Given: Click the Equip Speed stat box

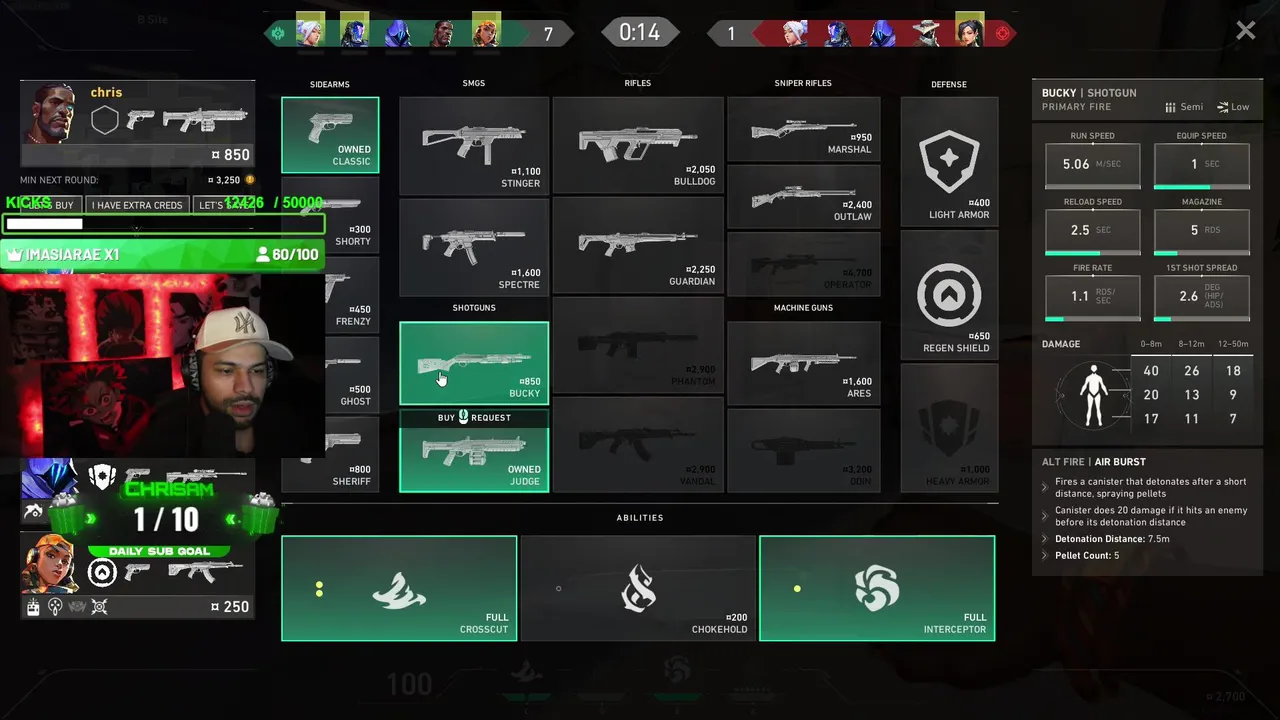Looking at the screenshot, I should click(1202, 166).
